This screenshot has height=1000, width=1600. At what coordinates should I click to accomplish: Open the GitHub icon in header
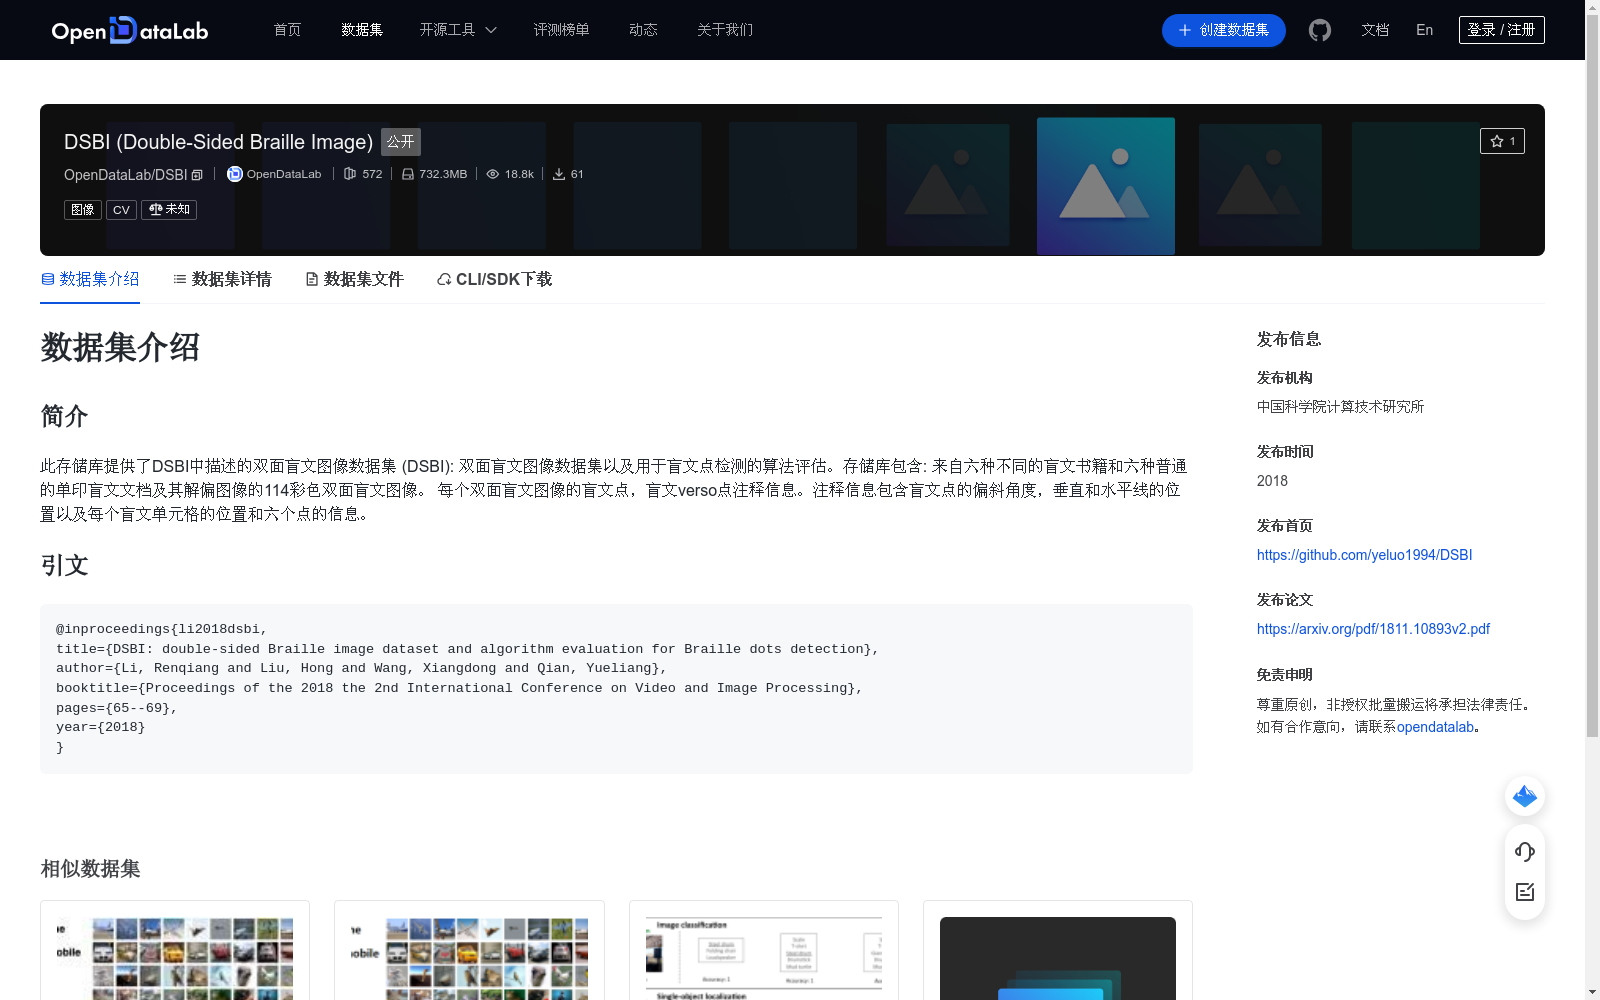(x=1320, y=30)
